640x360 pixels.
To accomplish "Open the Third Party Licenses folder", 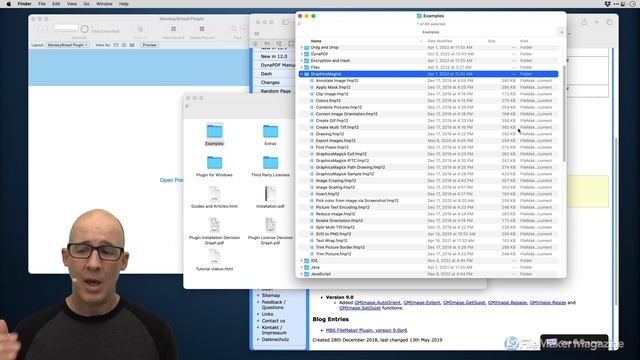I will [270, 163].
